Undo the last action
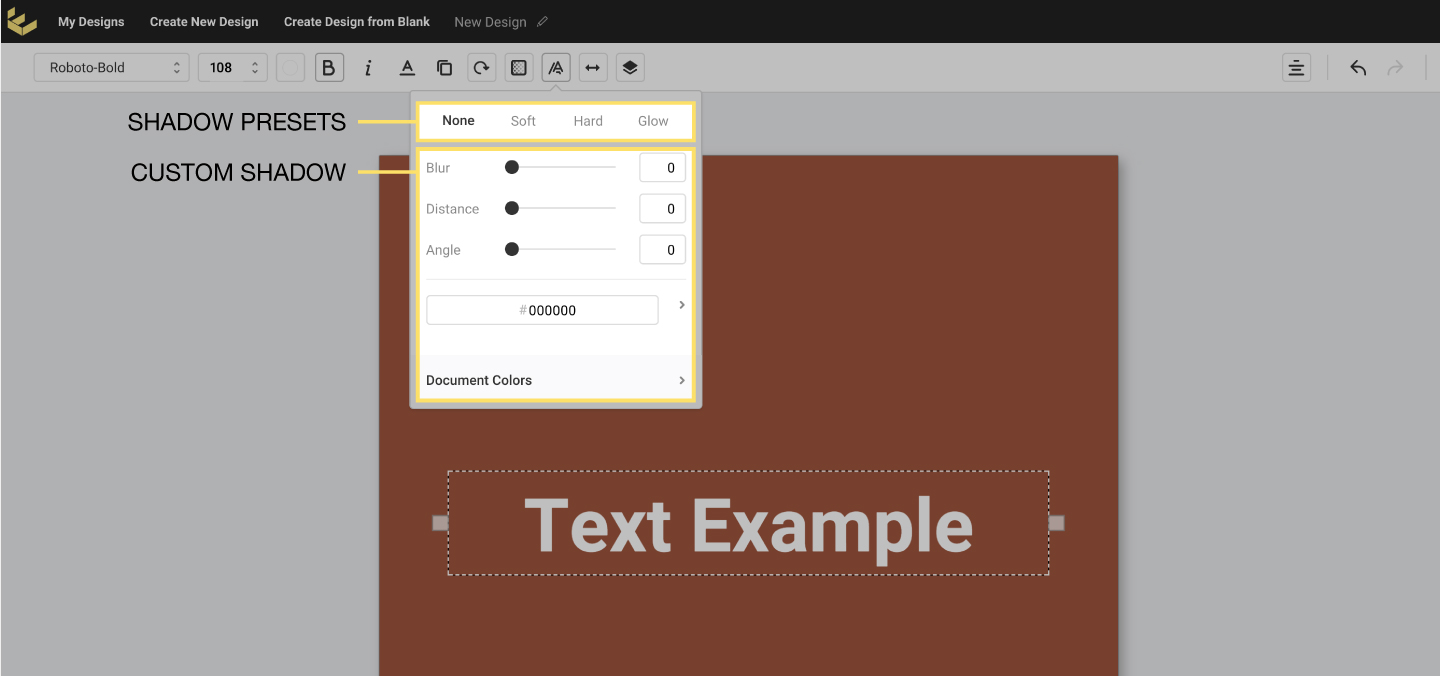The image size is (1440, 676). (1358, 68)
